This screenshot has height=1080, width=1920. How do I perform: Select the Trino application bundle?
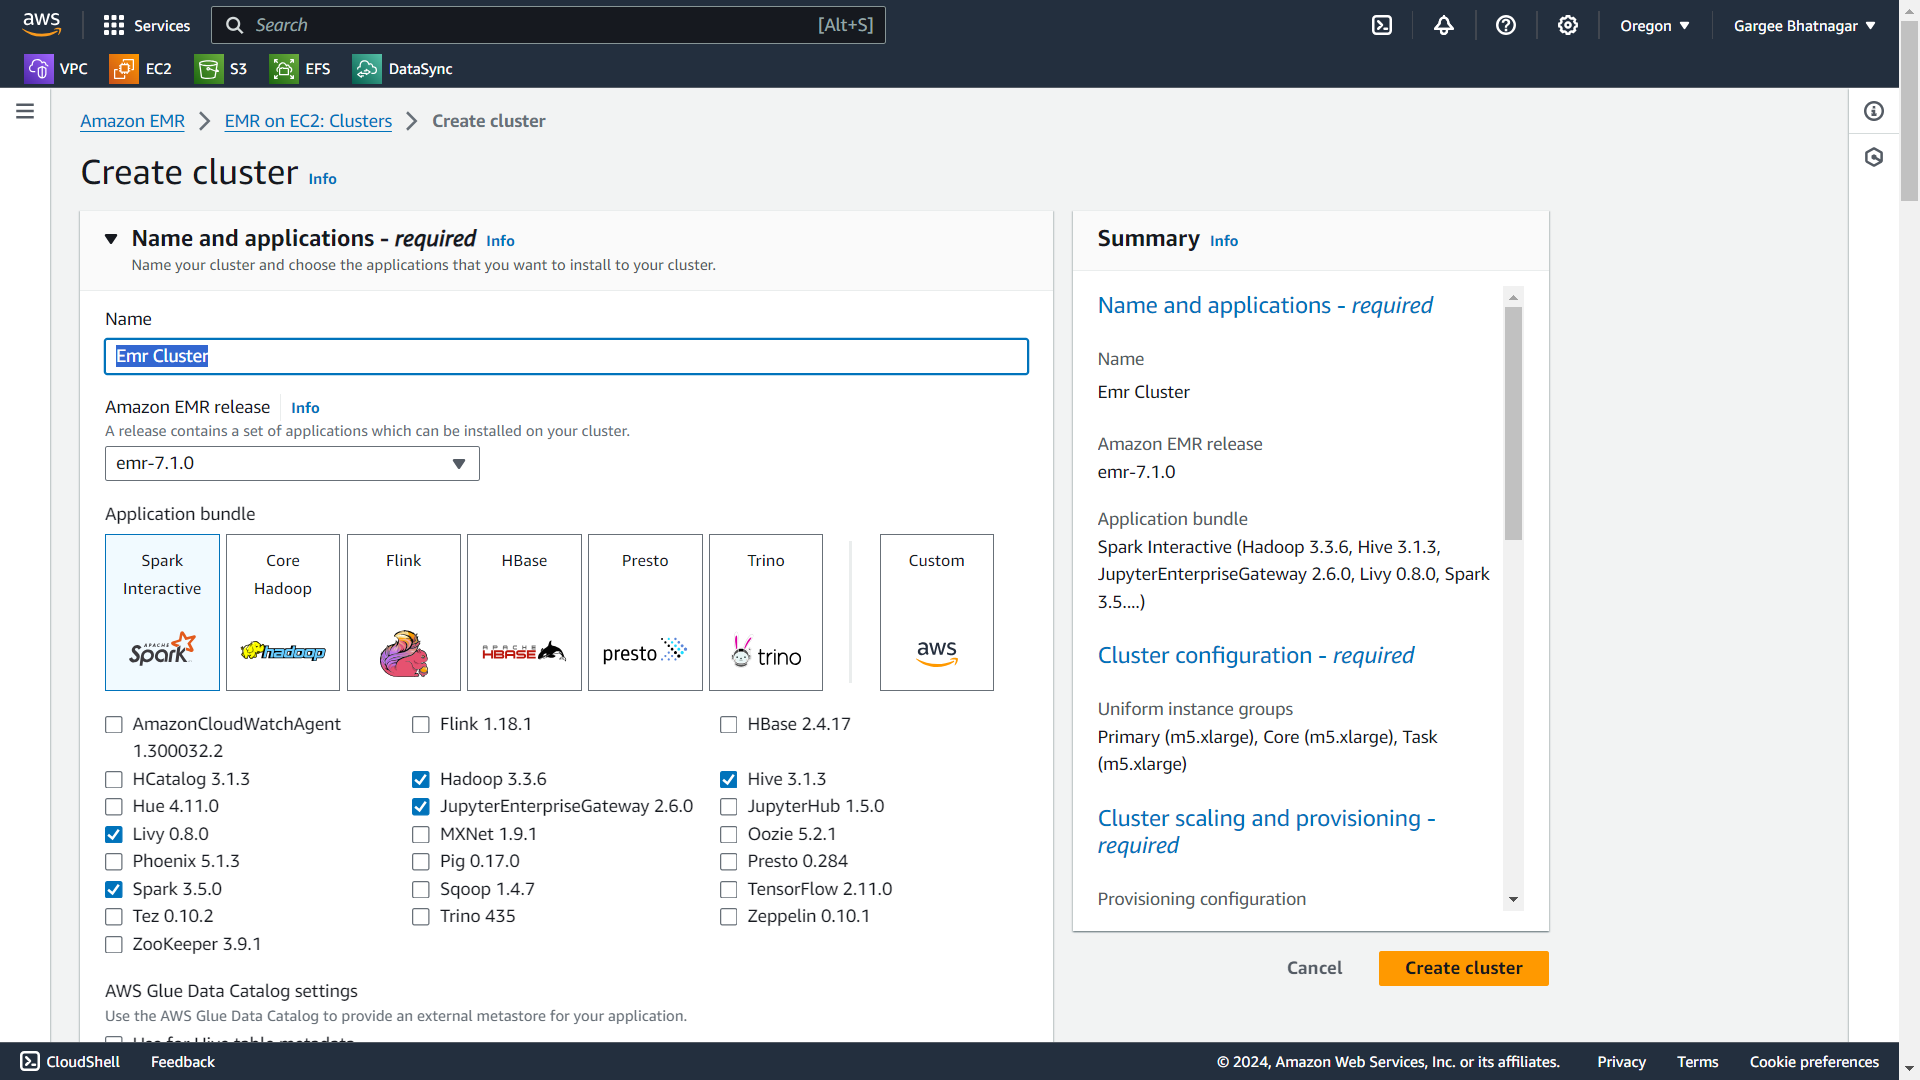766,612
